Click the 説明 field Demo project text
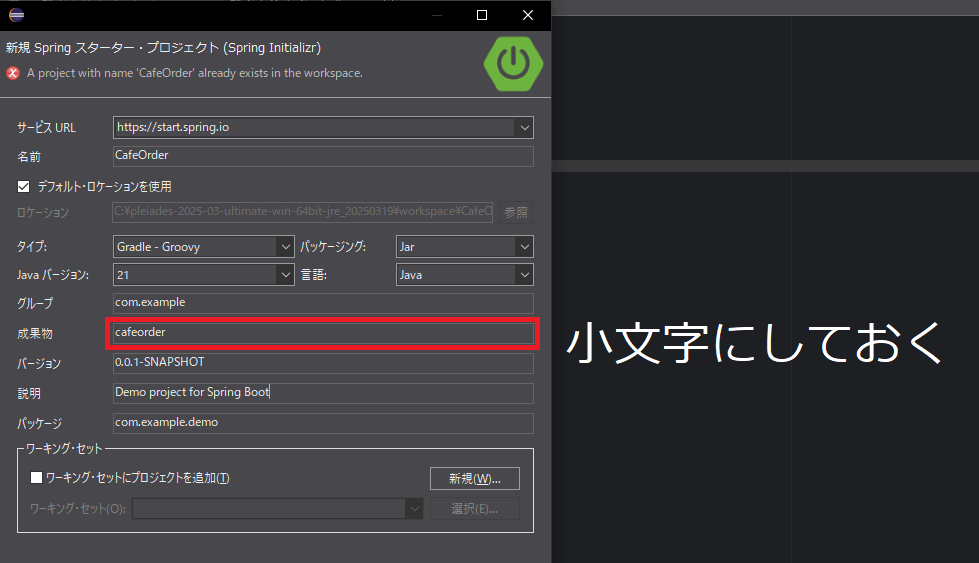This screenshot has width=979, height=563. [323, 392]
